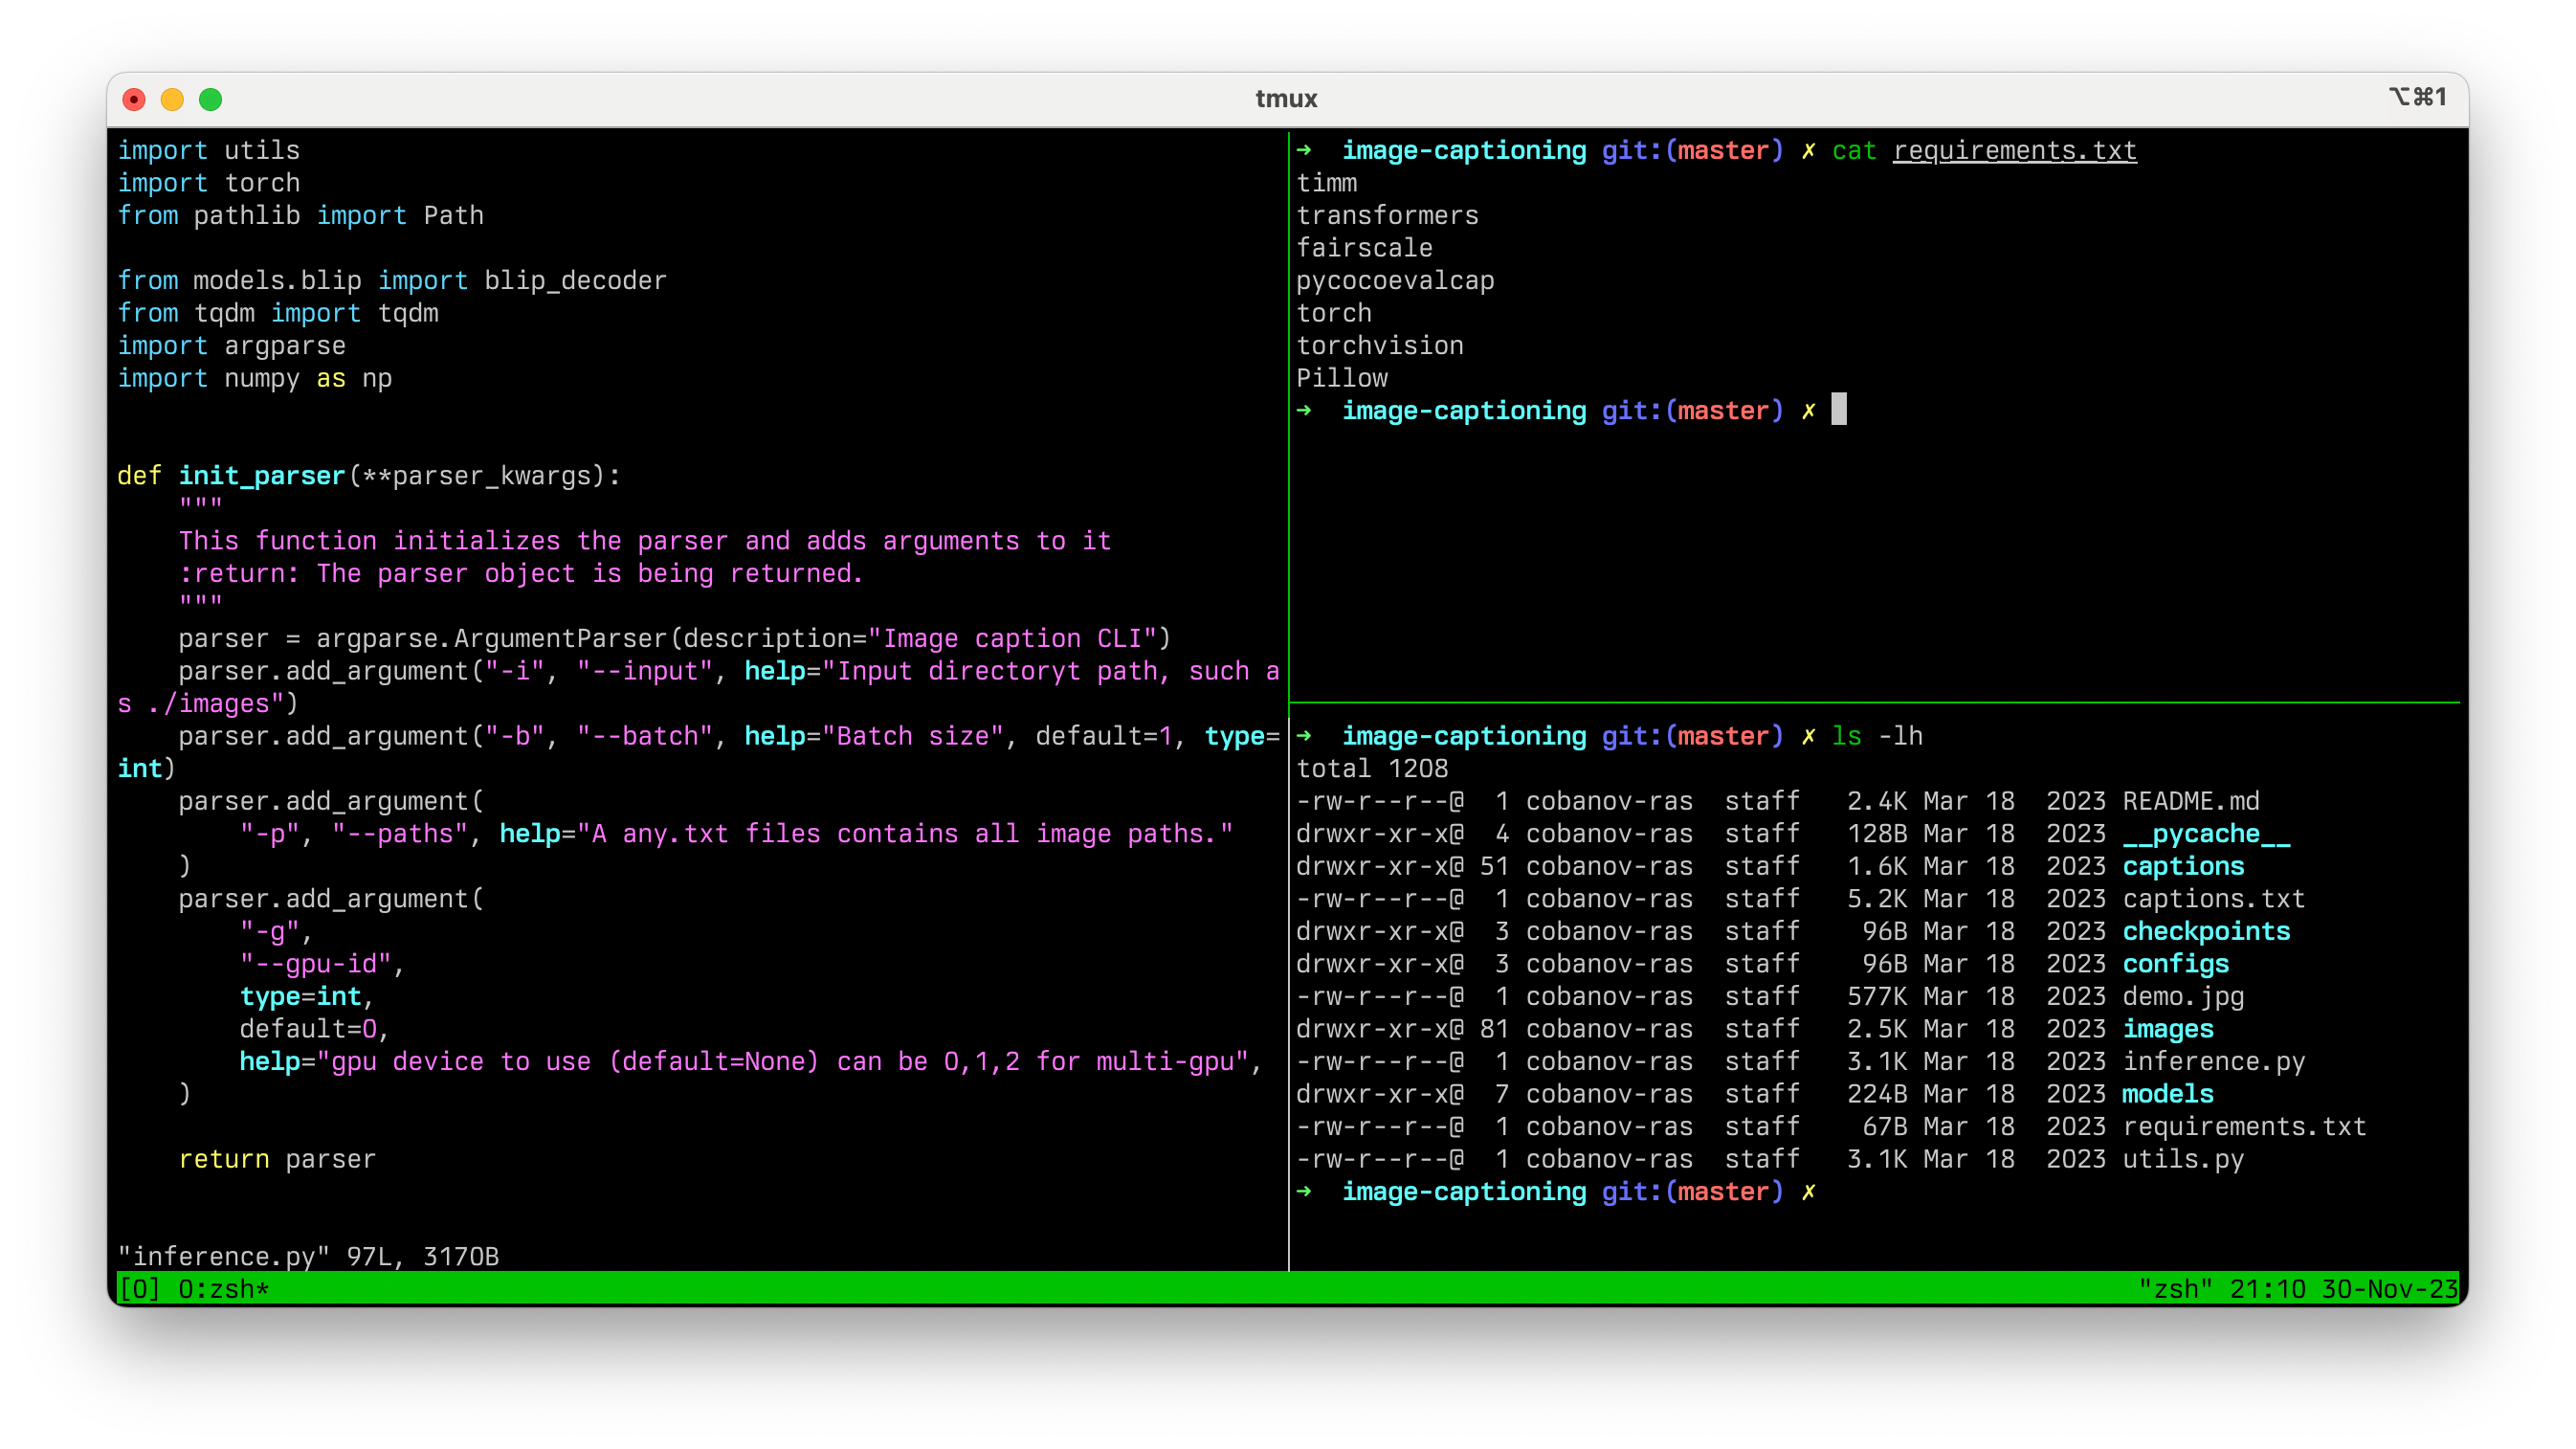
Task: Click the README.md file name
Action: click(2190, 802)
